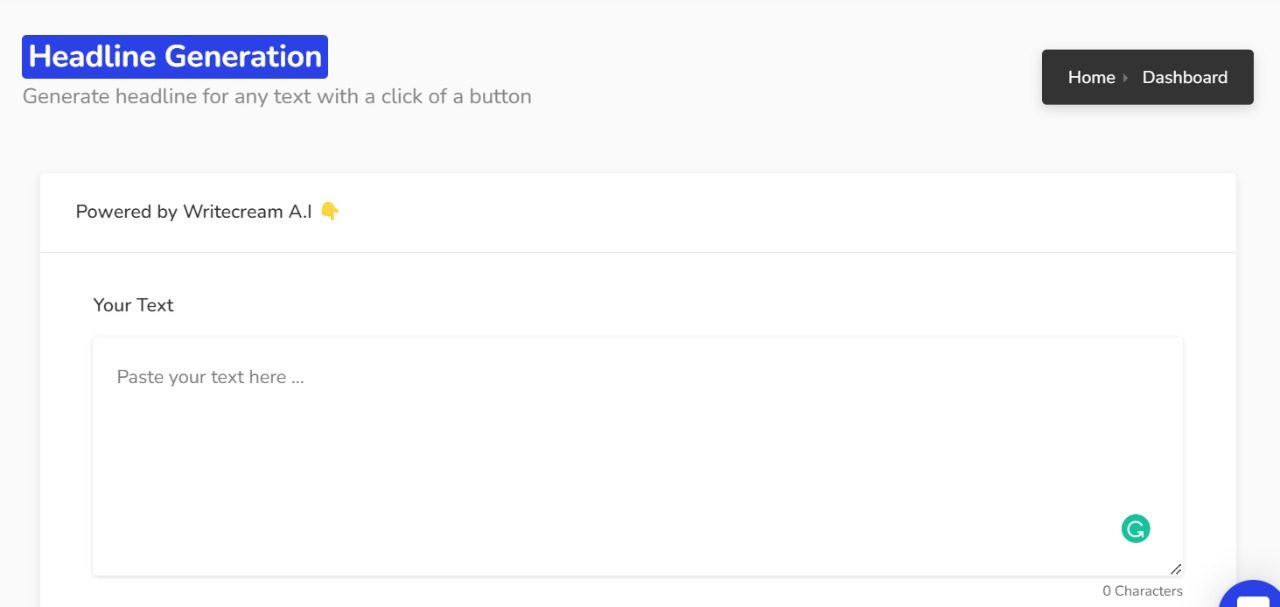1280x607 pixels.
Task: Click the textarea resize handle corner
Action: pyautogui.click(x=1175, y=568)
